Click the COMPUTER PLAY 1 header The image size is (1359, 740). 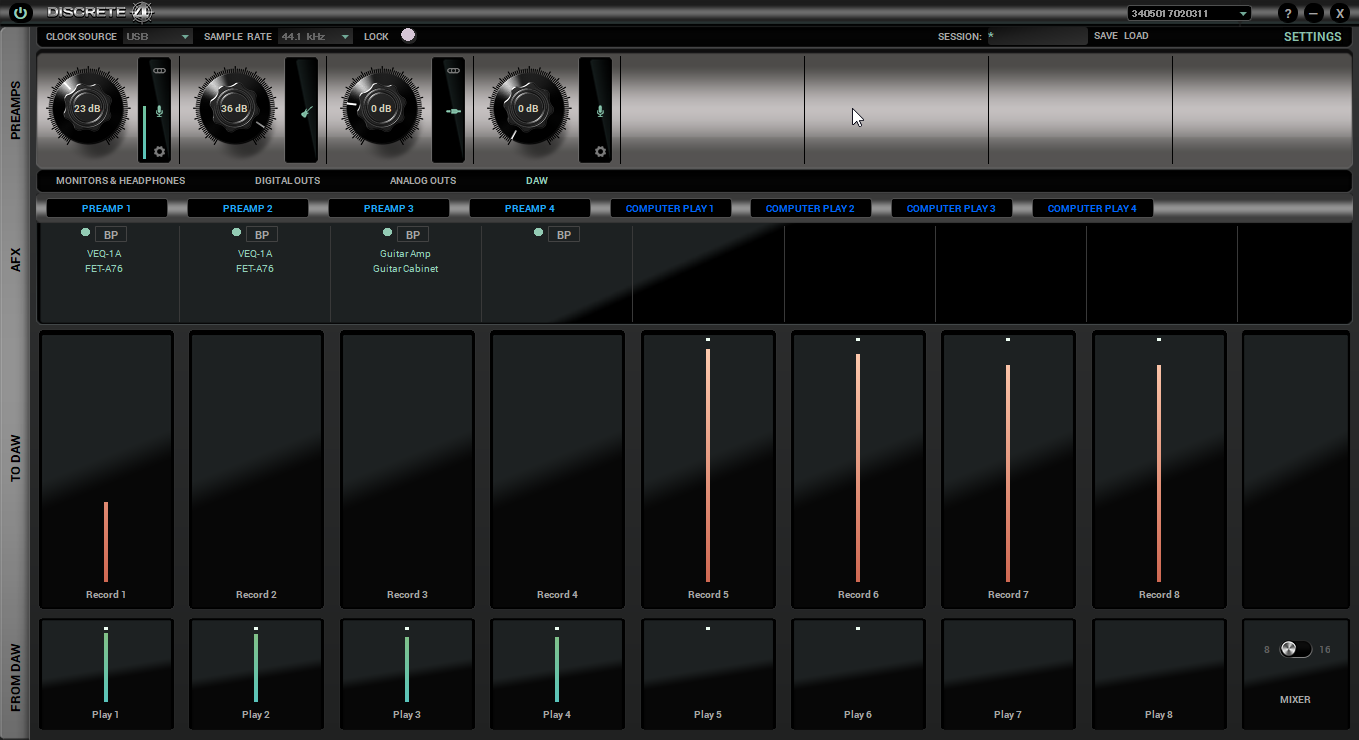pos(671,209)
